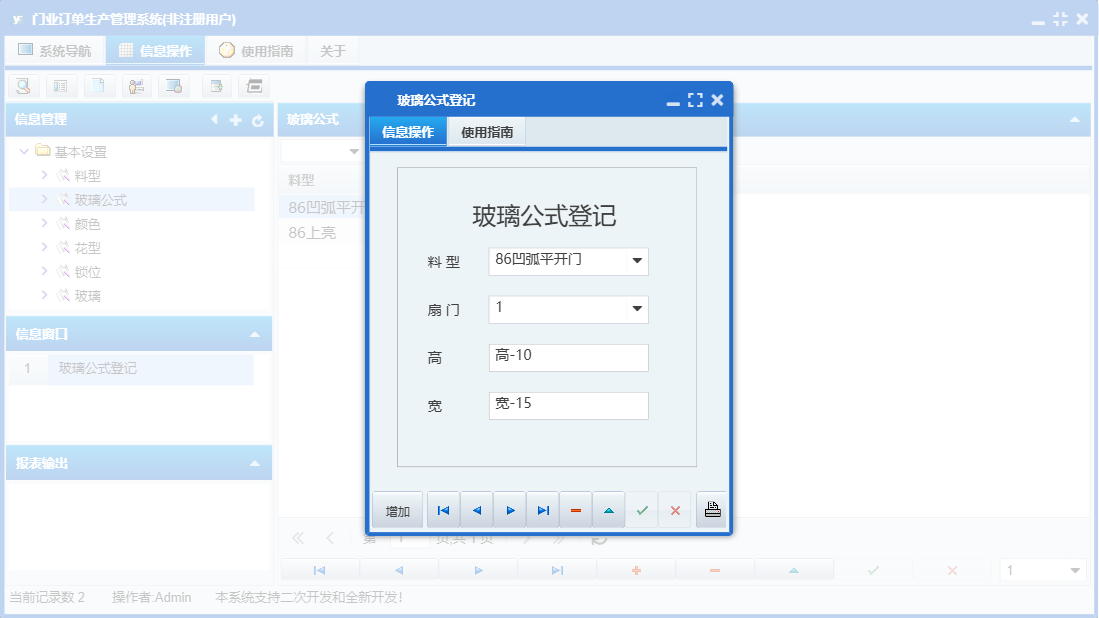This screenshot has height=618, width=1099.
Task: Click the blue up-triangle edit icon
Action: point(609,510)
